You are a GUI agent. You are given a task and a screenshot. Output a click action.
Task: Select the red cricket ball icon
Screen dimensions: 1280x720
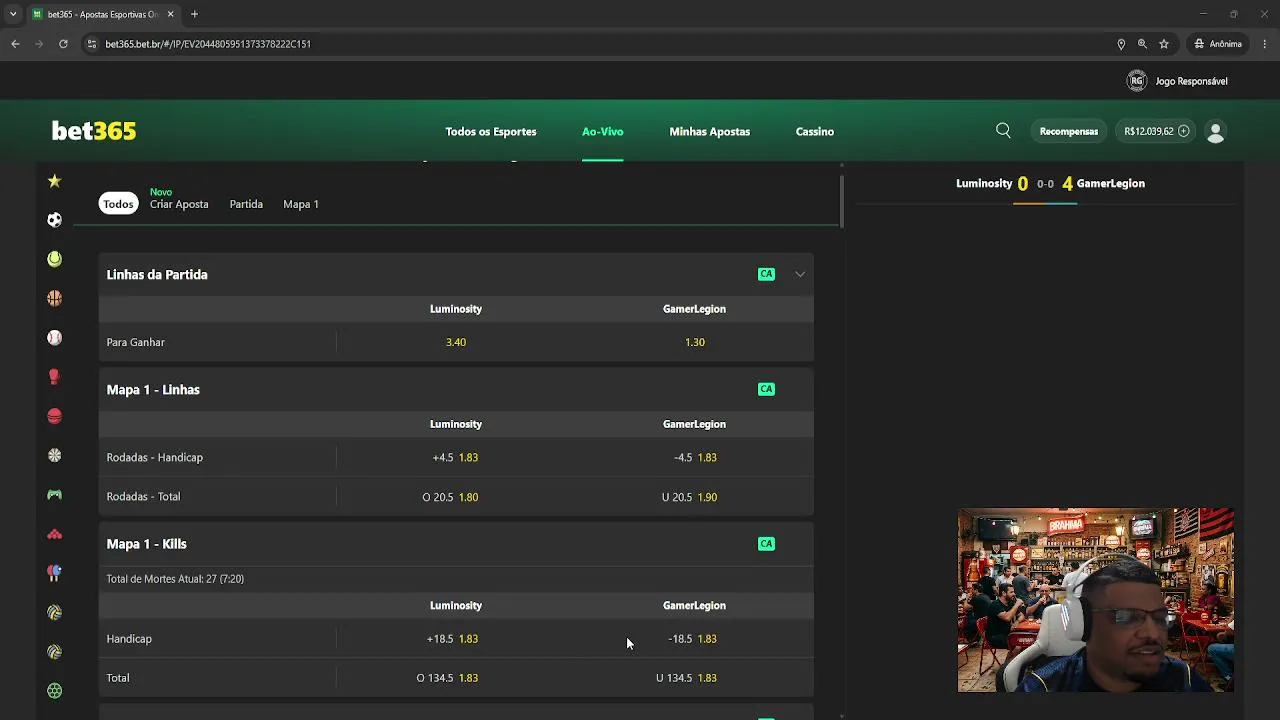pos(54,416)
